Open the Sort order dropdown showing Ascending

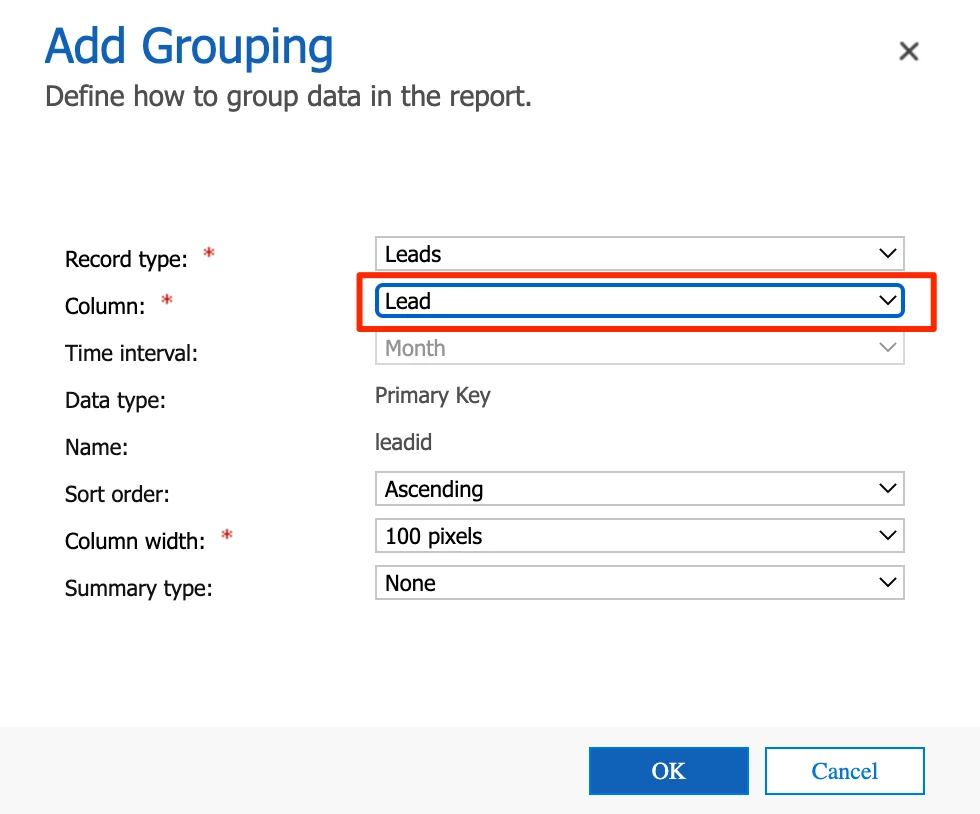coord(639,489)
